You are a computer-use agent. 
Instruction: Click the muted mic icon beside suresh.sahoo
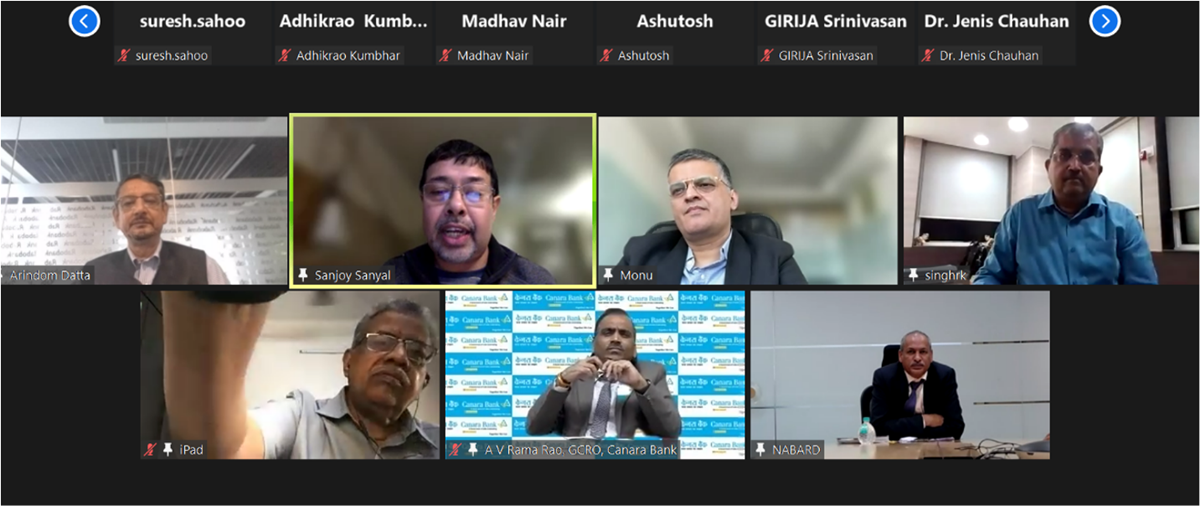point(124,56)
